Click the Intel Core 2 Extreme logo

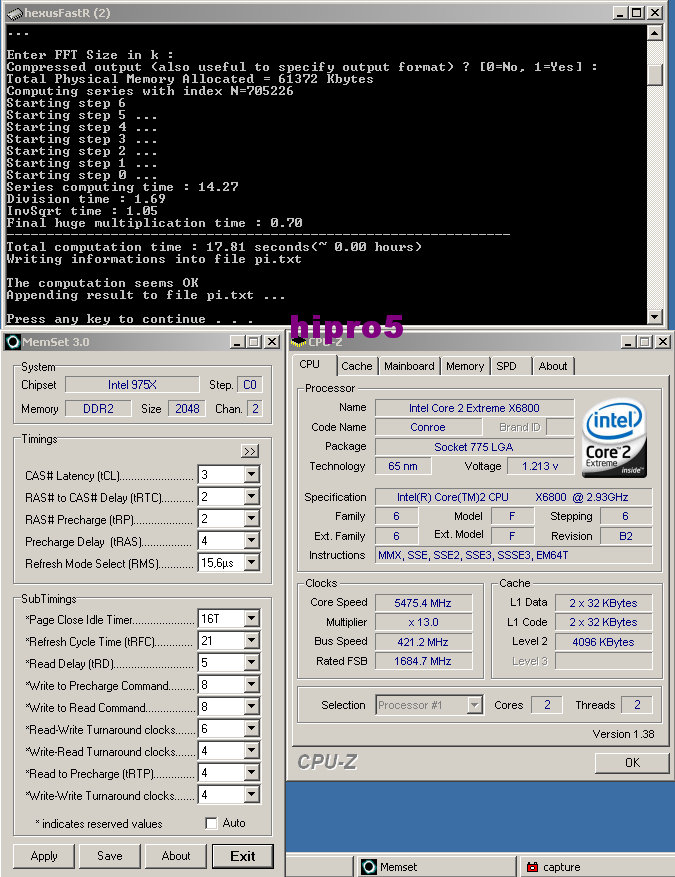(616, 439)
